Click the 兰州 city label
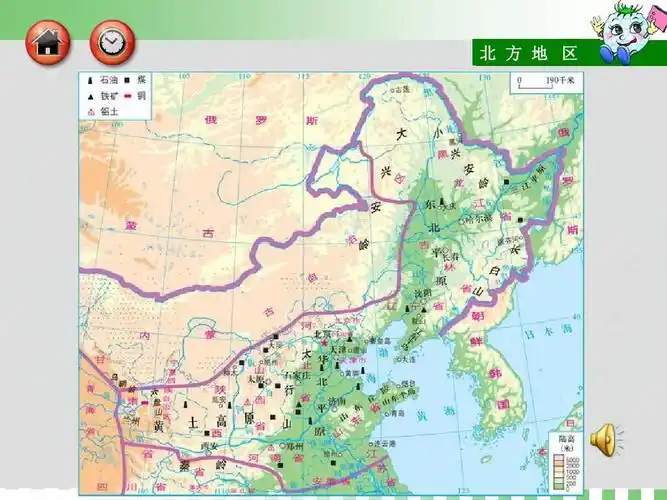 (x=131, y=422)
